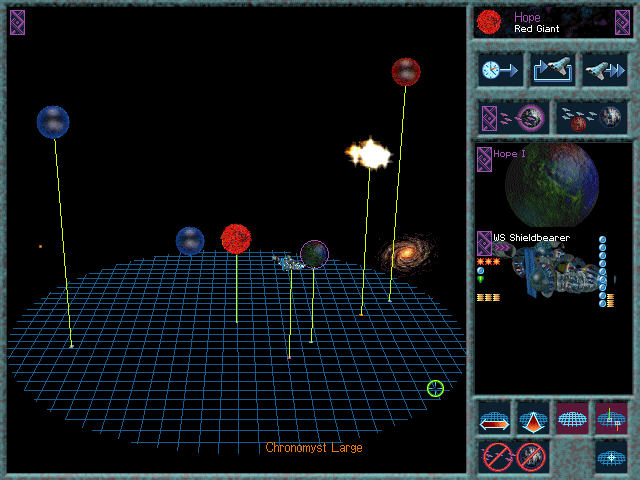This screenshot has width=640, height=480.
Task: Select the blue planet left of the red star
Action: coord(190,241)
